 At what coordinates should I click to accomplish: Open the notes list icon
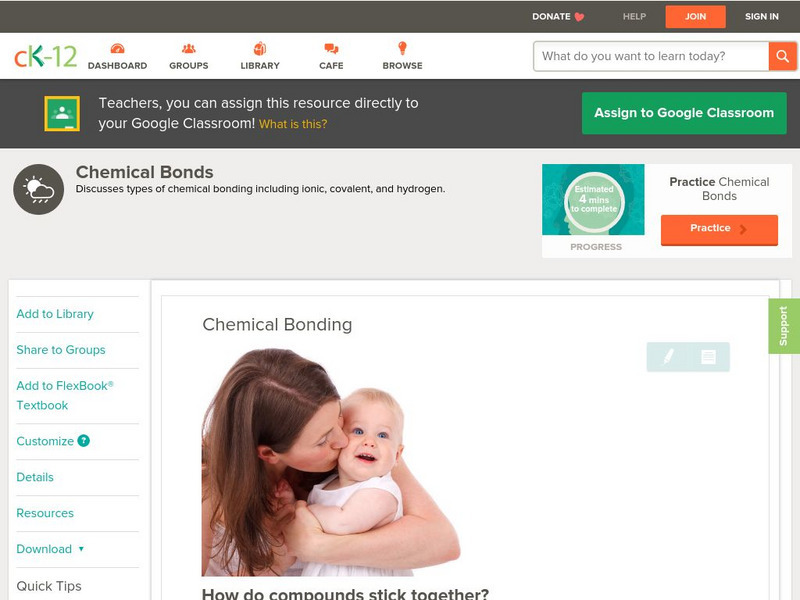point(708,357)
